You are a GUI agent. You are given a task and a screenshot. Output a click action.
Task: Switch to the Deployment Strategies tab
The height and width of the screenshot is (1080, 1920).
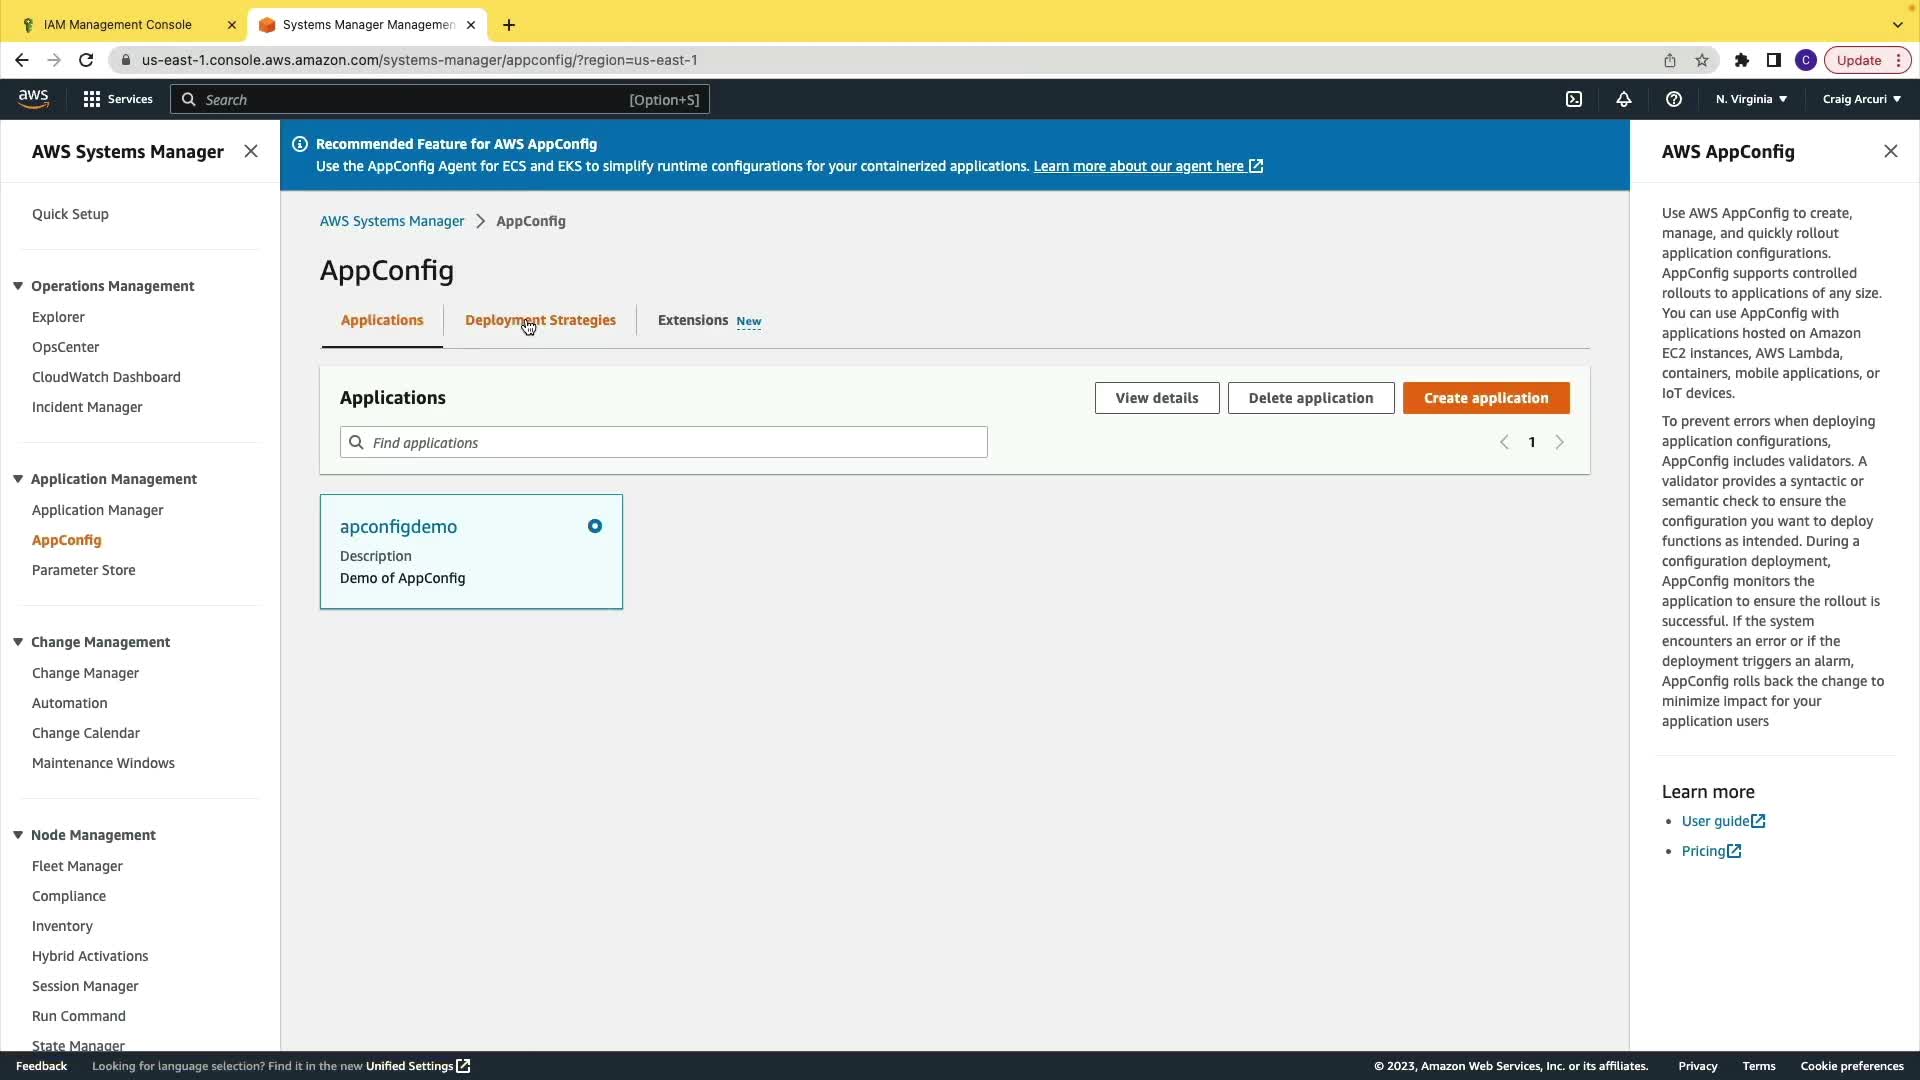pyautogui.click(x=540, y=320)
